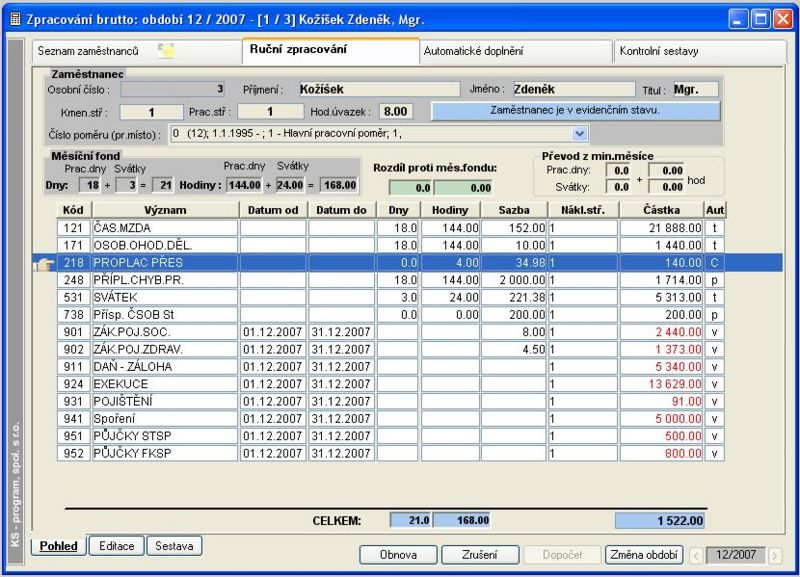Click the Sazba column header

click(514, 210)
